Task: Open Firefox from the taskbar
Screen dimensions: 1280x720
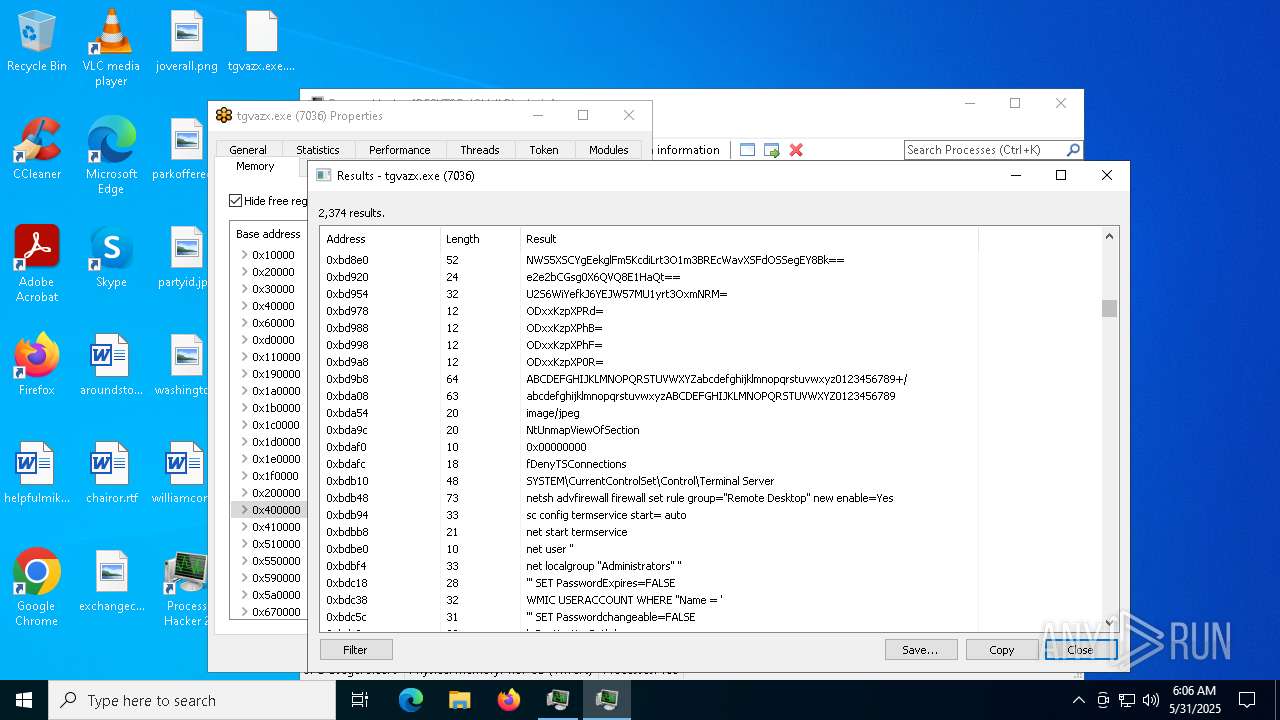Action: pyautogui.click(x=508, y=700)
